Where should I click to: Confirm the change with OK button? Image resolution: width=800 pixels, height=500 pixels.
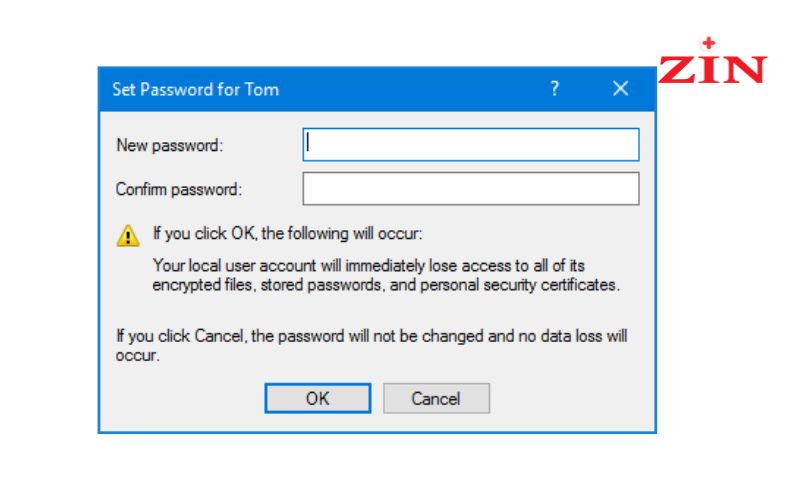point(317,398)
